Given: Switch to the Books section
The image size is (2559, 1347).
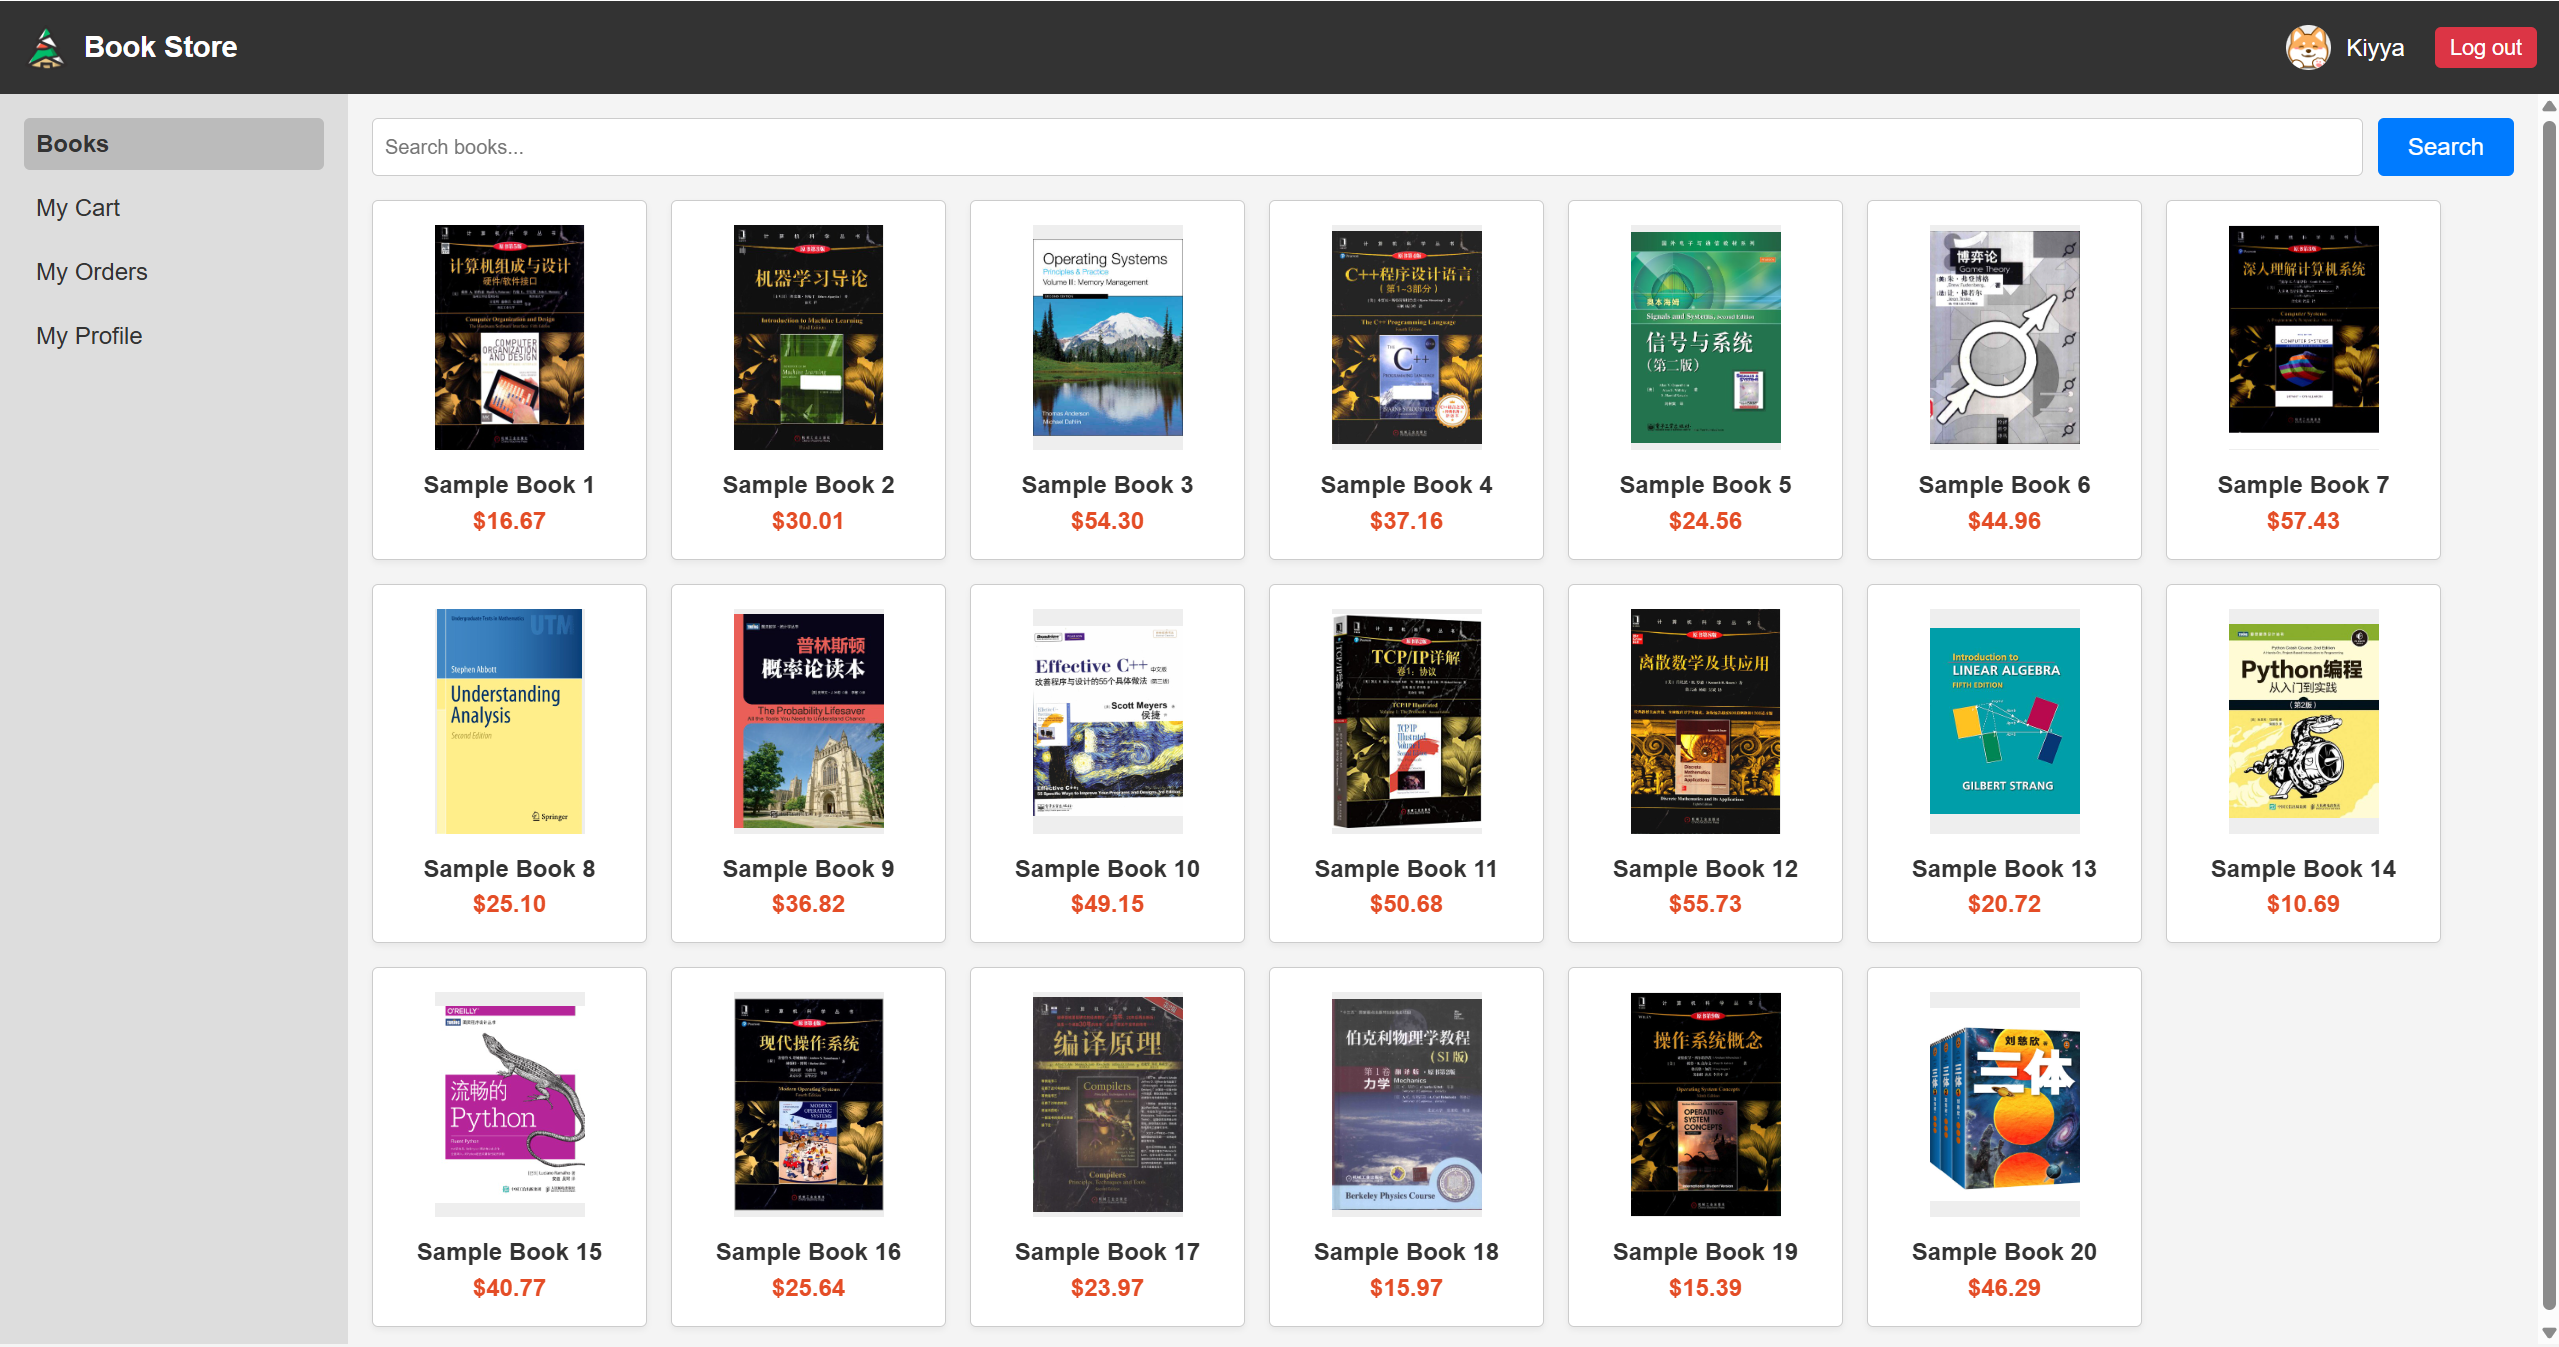Looking at the screenshot, I should (x=72, y=143).
